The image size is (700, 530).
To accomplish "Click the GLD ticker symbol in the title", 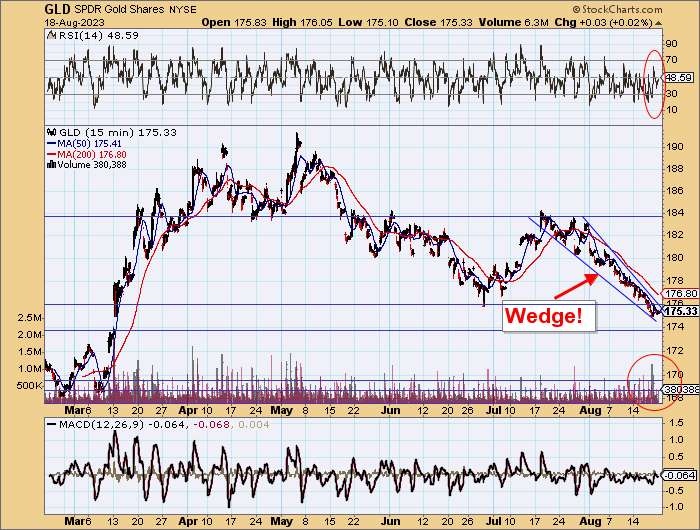I will [x=57, y=9].
